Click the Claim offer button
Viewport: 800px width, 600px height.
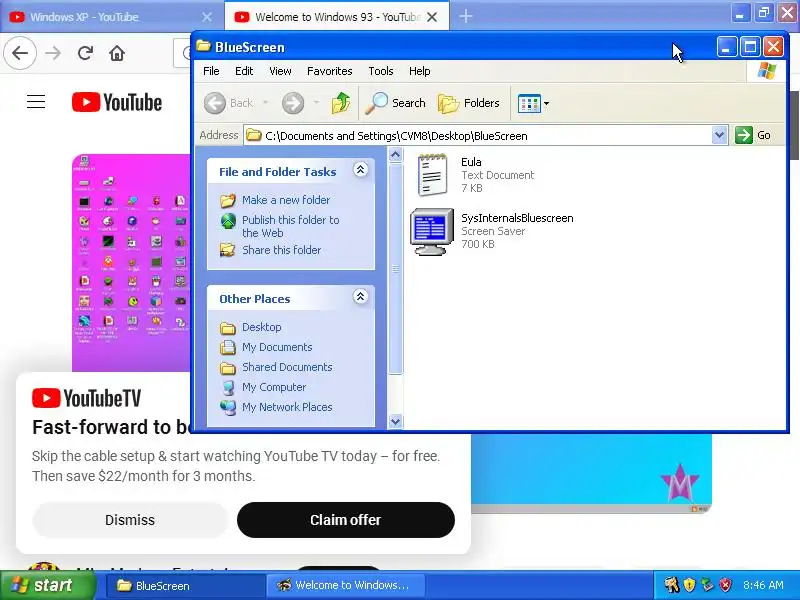(345, 520)
